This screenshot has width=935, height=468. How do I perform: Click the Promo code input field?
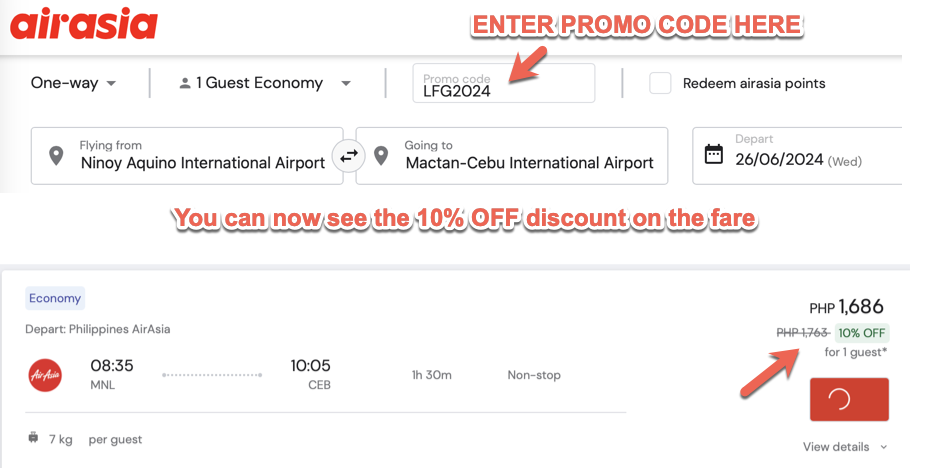pyautogui.click(x=504, y=84)
